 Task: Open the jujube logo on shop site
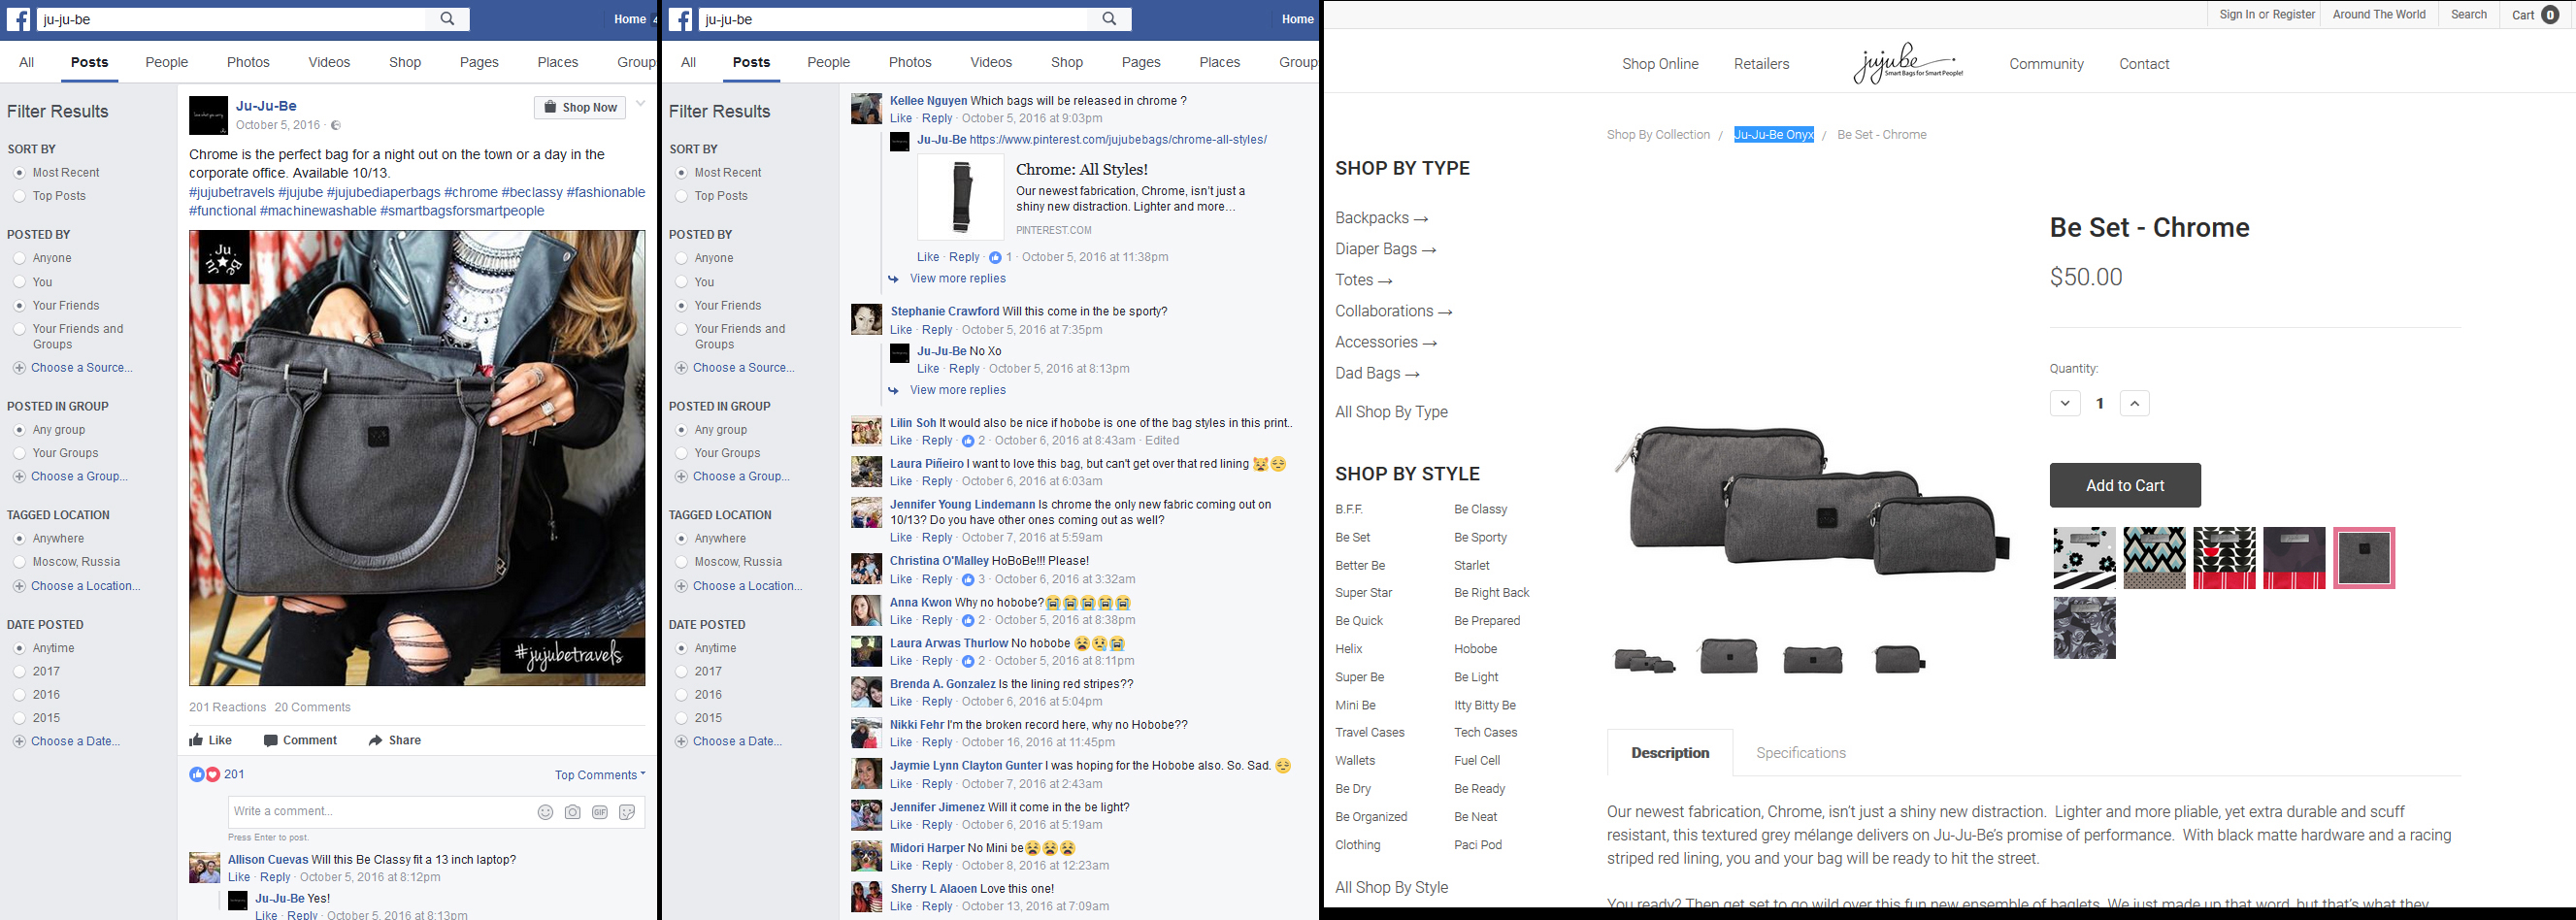coord(1908,63)
